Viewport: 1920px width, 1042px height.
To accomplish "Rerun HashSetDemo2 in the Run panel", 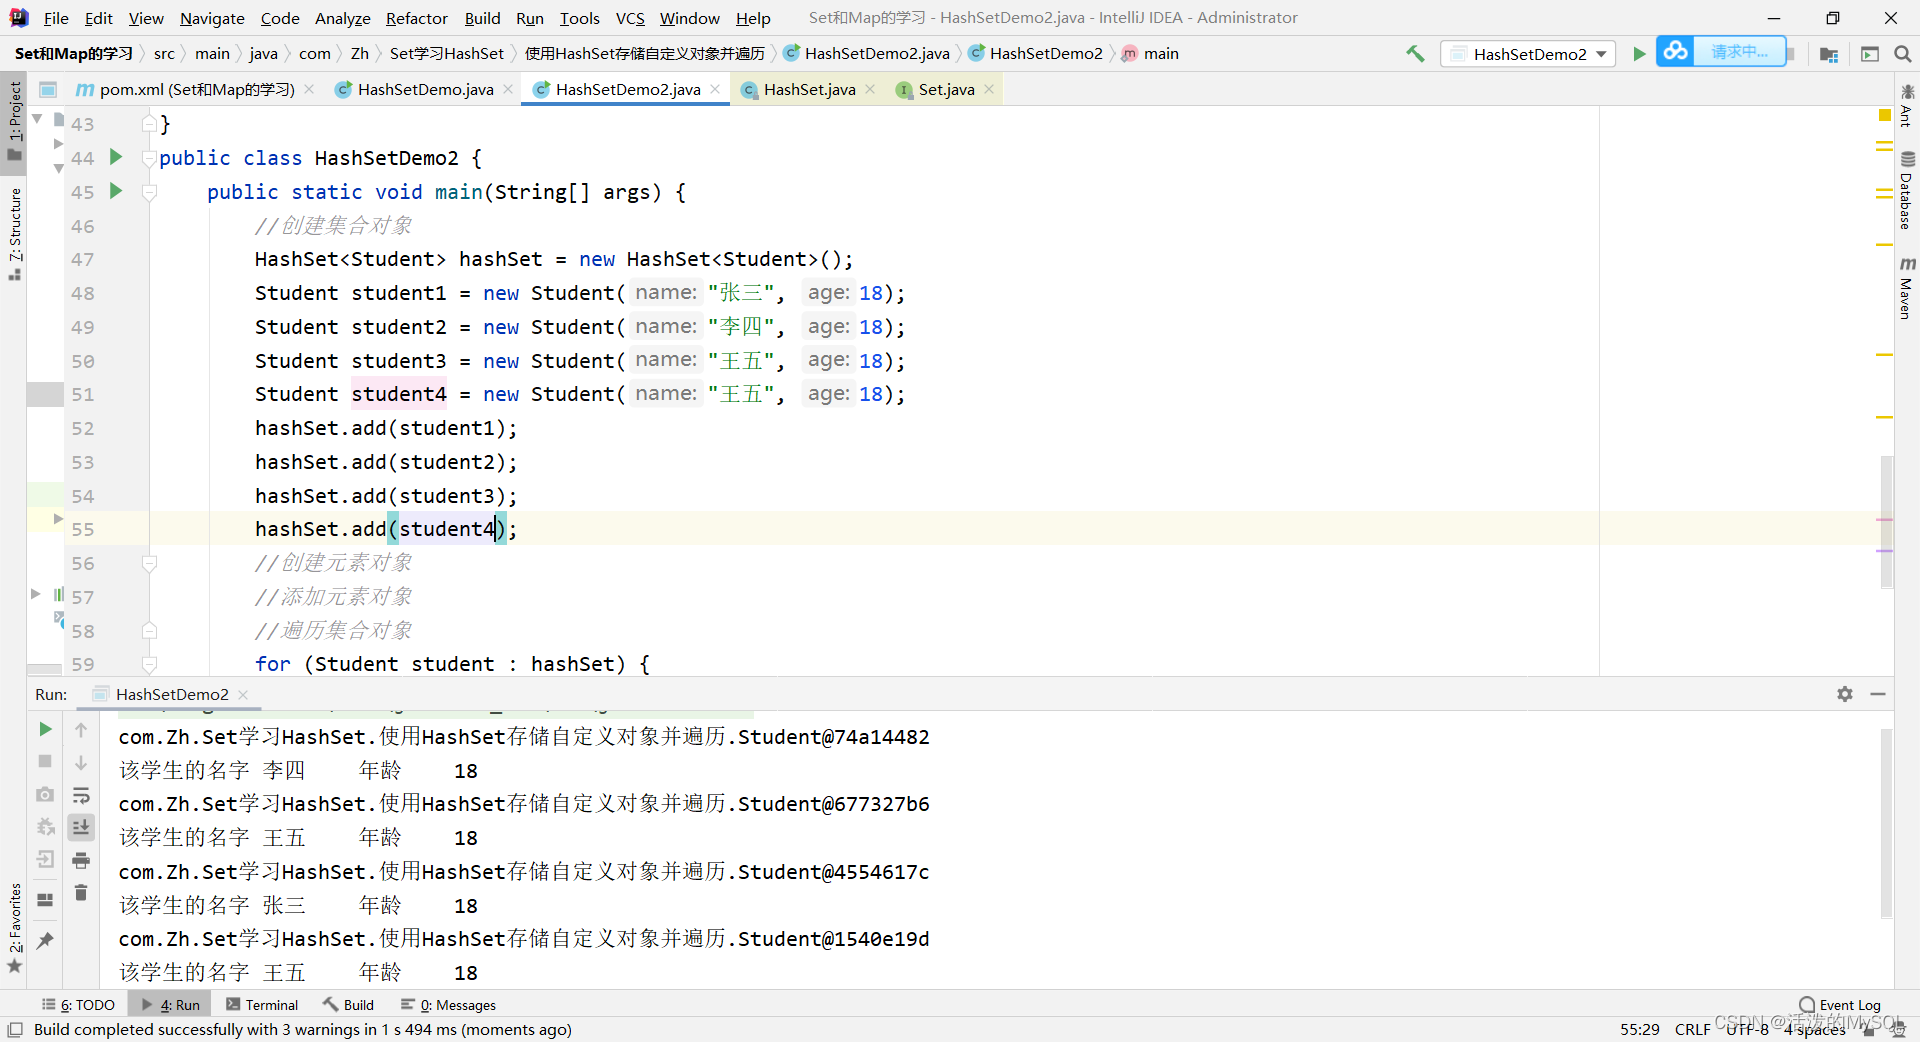I will click(45, 730).
